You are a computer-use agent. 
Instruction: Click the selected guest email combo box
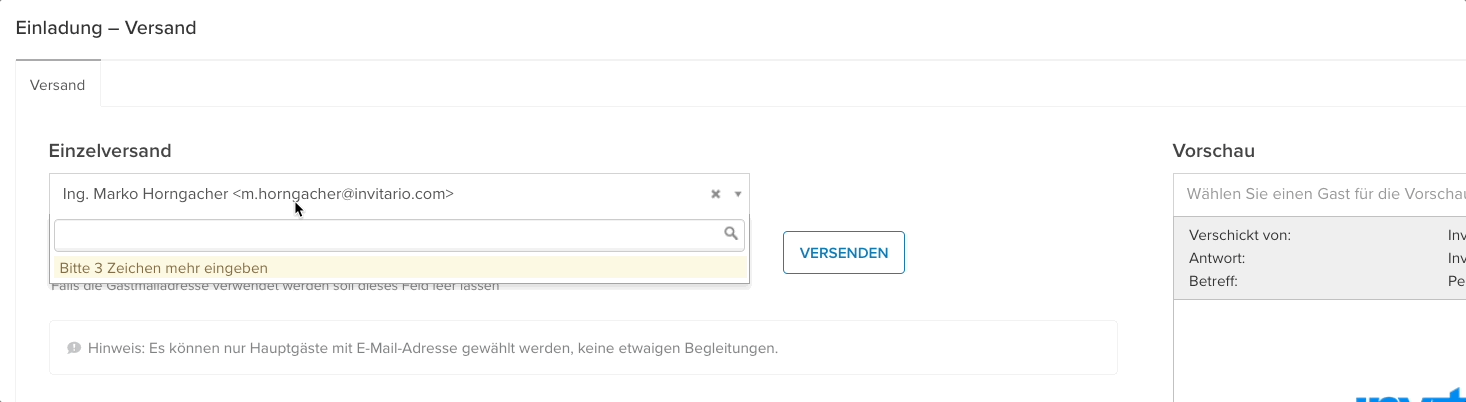pos(380,194)
